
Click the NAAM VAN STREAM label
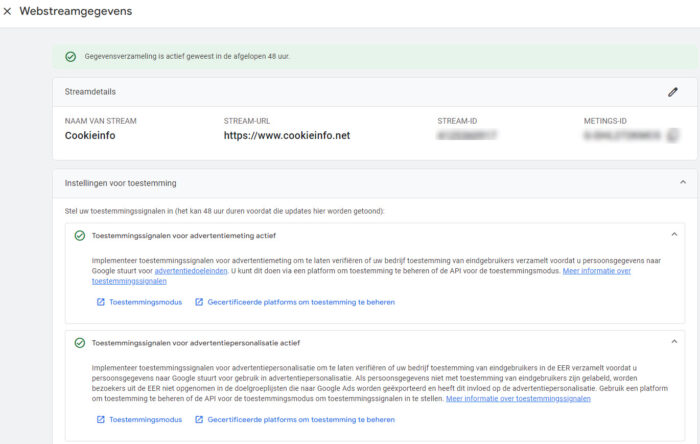100,121
